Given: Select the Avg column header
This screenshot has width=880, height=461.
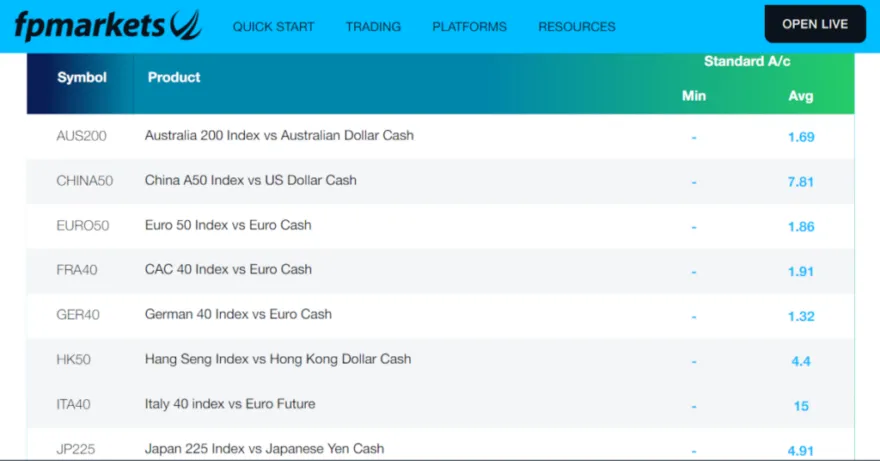Looking at the screenshot, I should (800, 96).
